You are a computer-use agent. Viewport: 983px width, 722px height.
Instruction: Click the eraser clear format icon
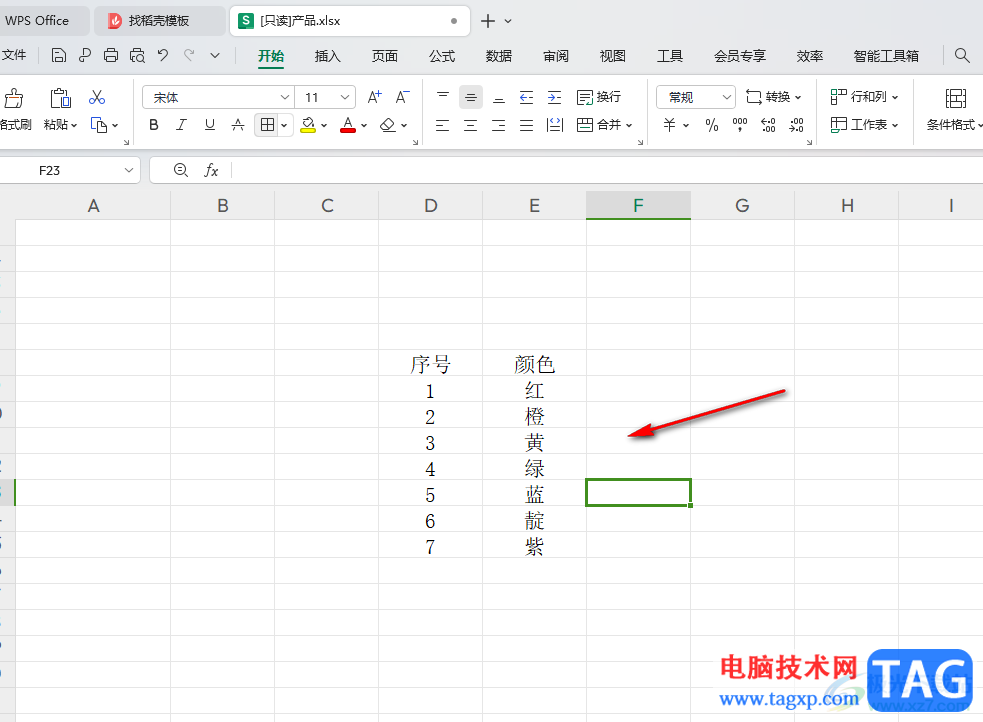[388, 125]
